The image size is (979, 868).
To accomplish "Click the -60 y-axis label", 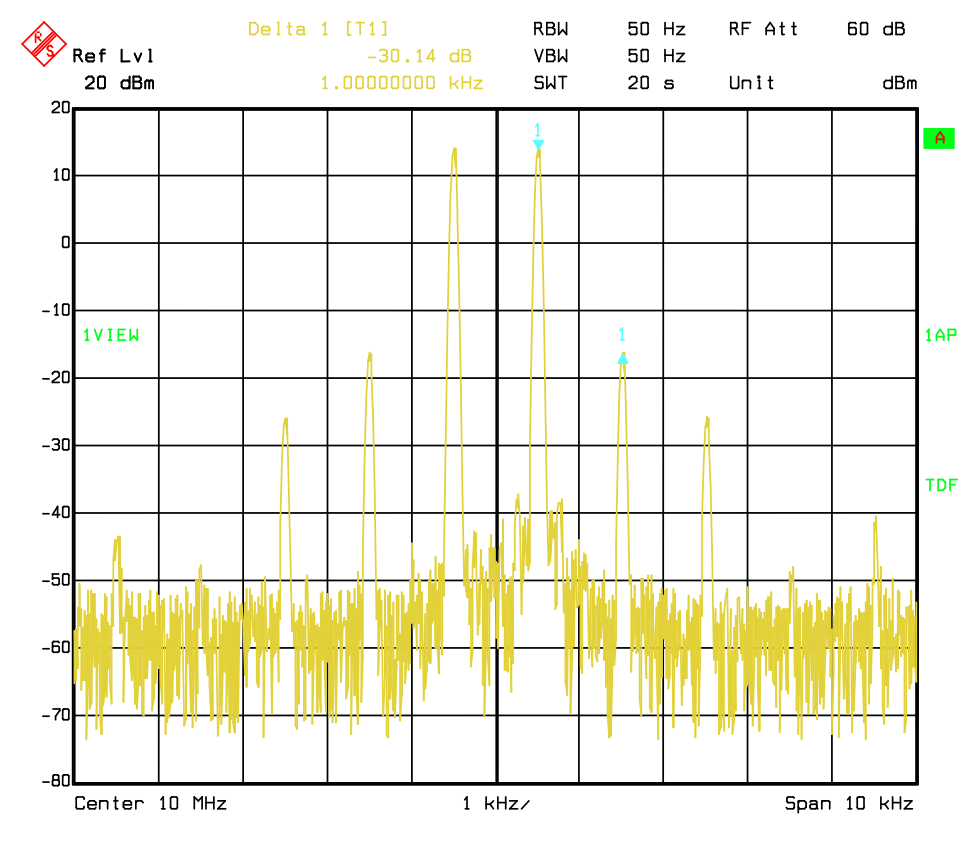I will tap(56, 648).
